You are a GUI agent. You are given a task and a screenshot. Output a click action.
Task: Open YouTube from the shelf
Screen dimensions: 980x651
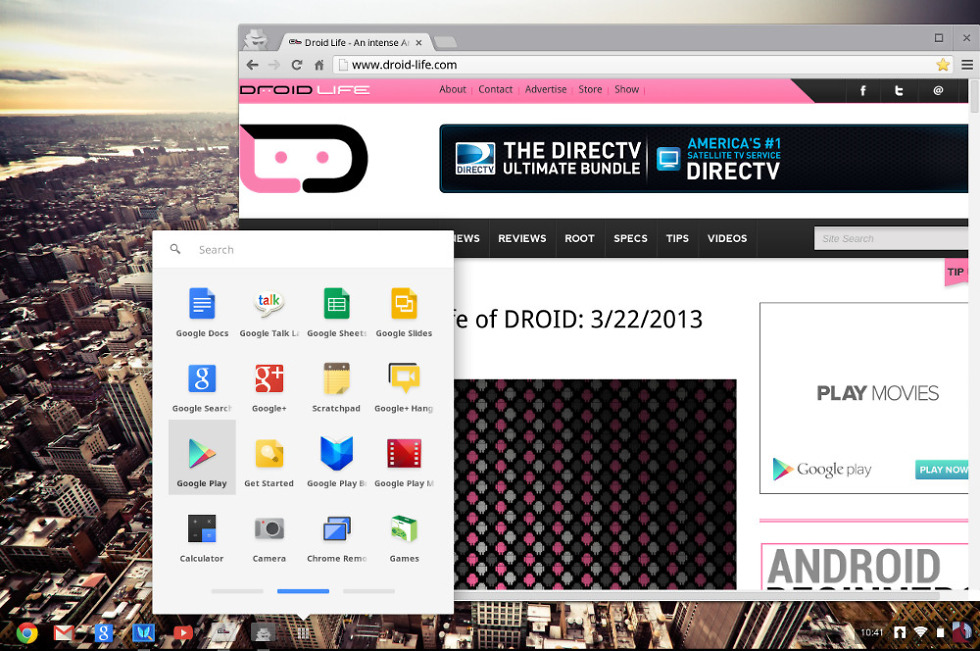pyautogui.click(x=182, y=633)
